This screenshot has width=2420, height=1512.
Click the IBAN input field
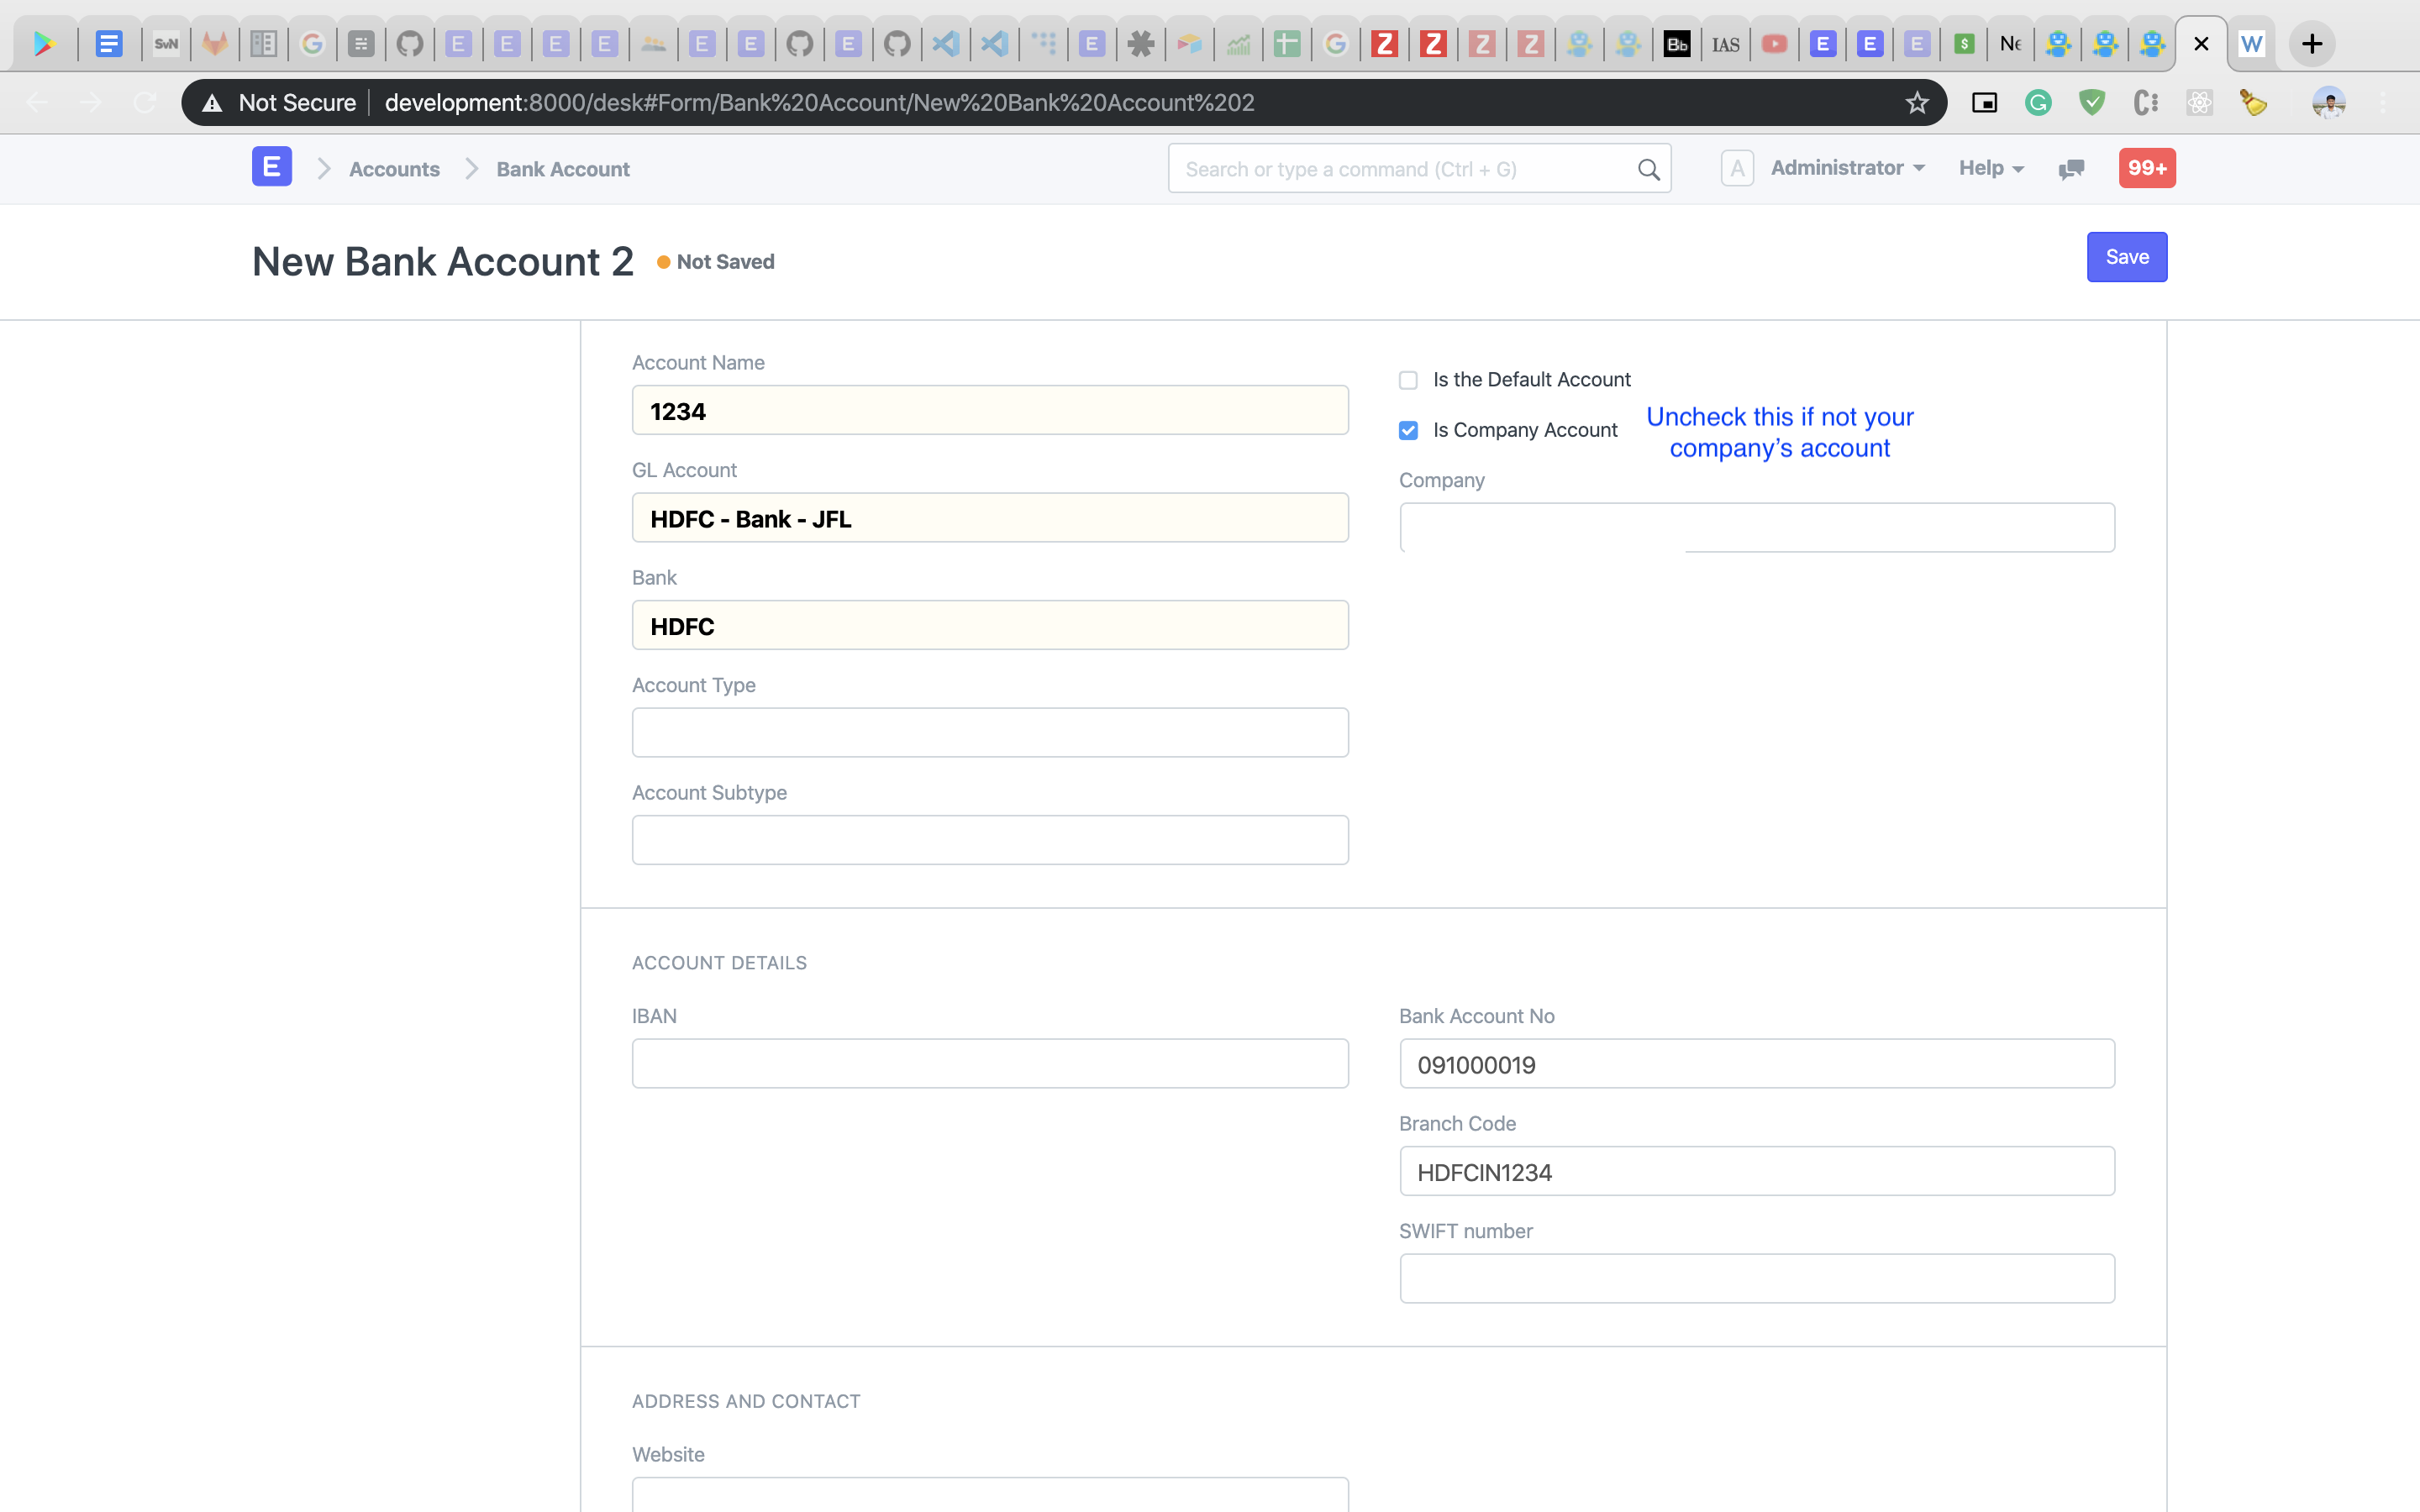click(x=990, y=1064)
